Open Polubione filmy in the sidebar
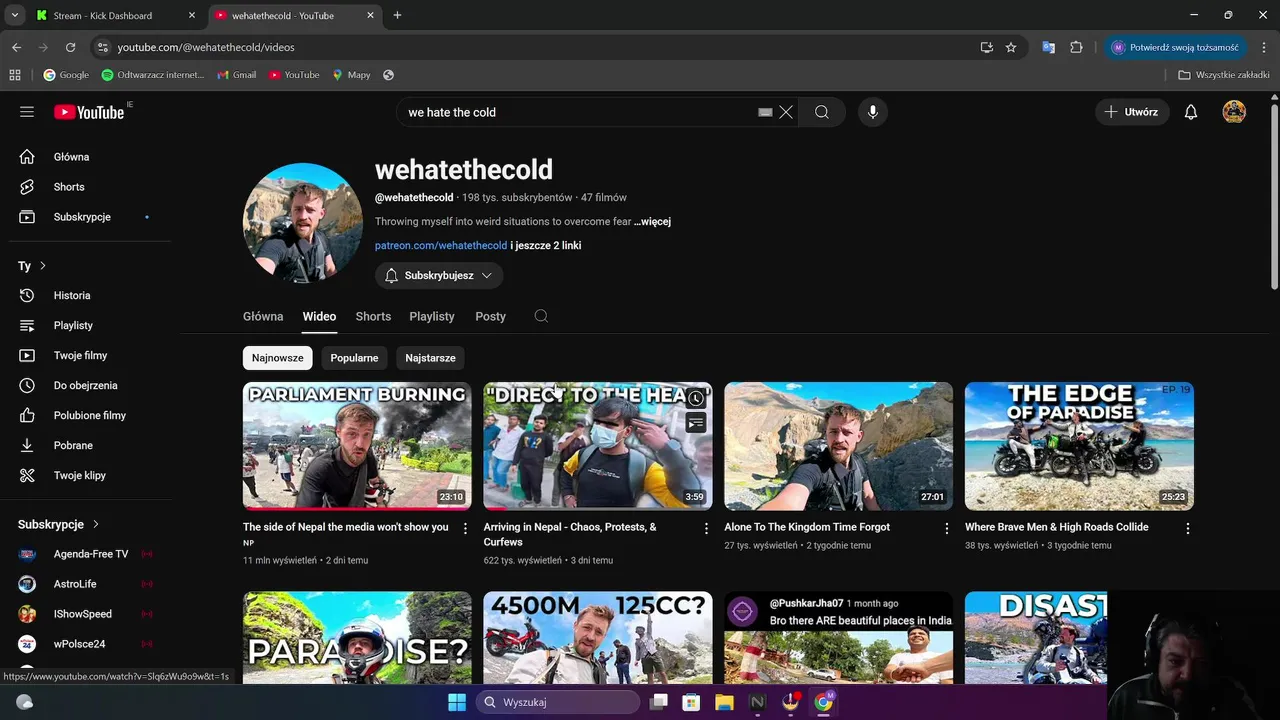The height and width of the screenshot is (720, 1280). point(90,415)
